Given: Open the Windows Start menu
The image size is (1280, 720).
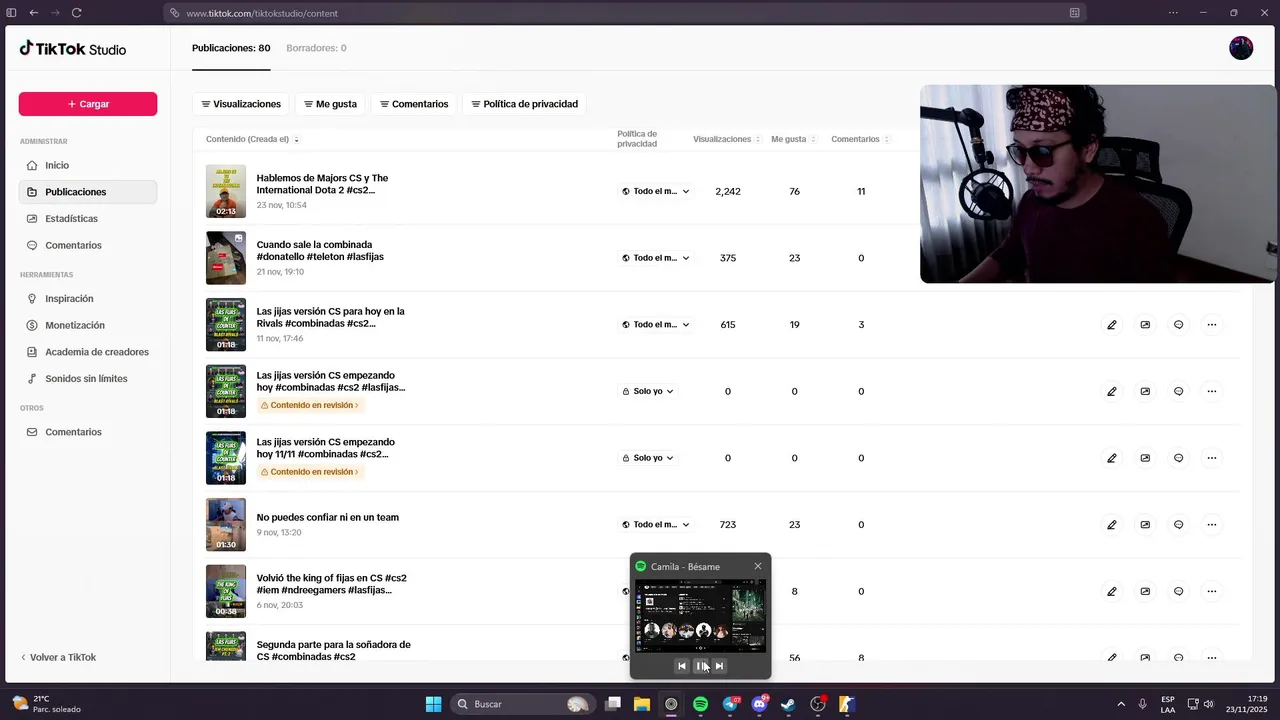Looking at the screenshot, I should click(433, 704).
